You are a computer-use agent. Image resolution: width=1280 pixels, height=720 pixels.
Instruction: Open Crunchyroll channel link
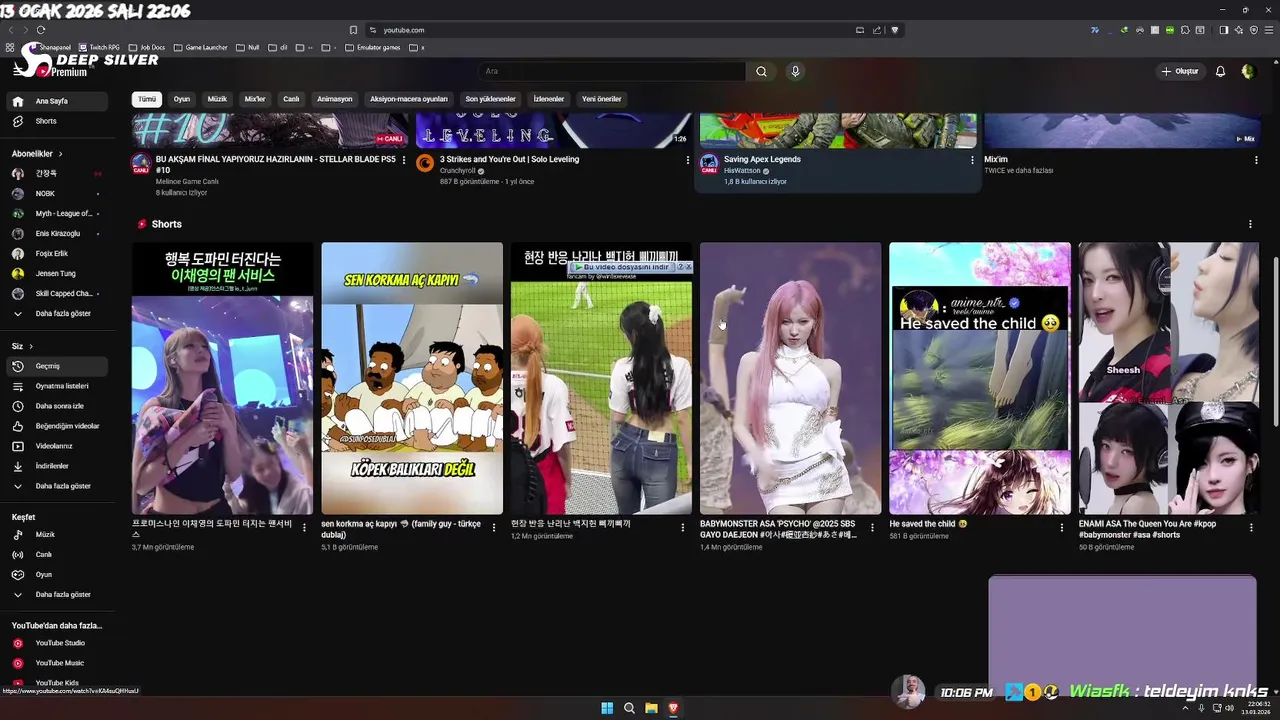click(x=457, y=171)
